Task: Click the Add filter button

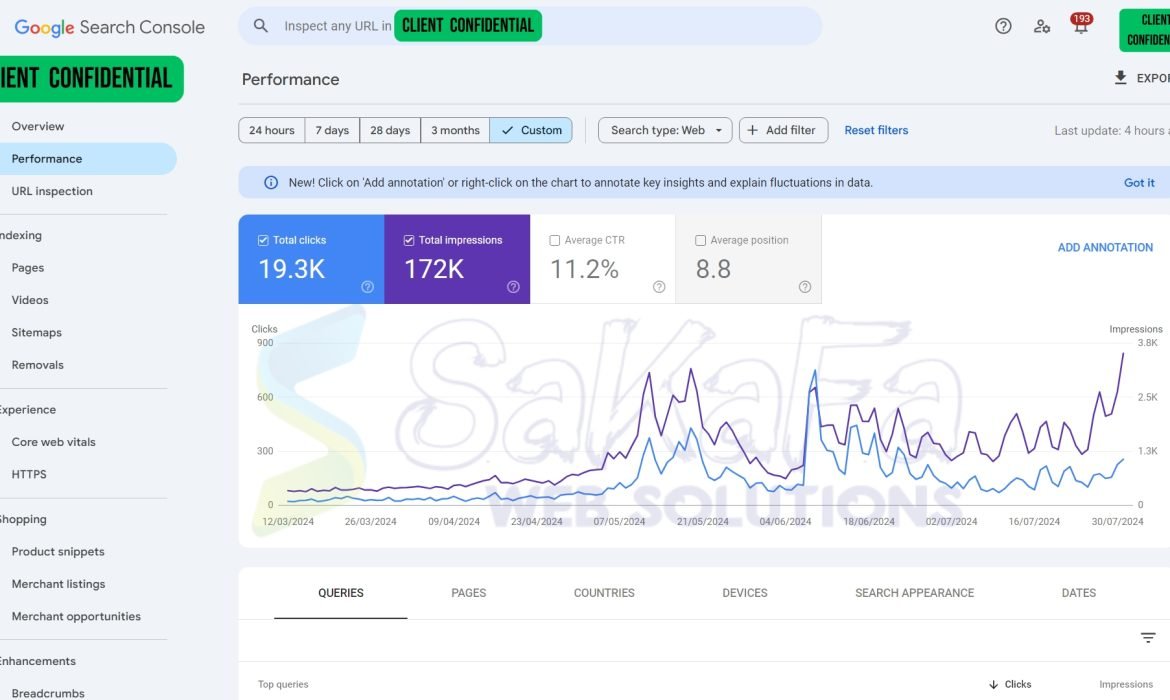Action: tap(783, 130)
